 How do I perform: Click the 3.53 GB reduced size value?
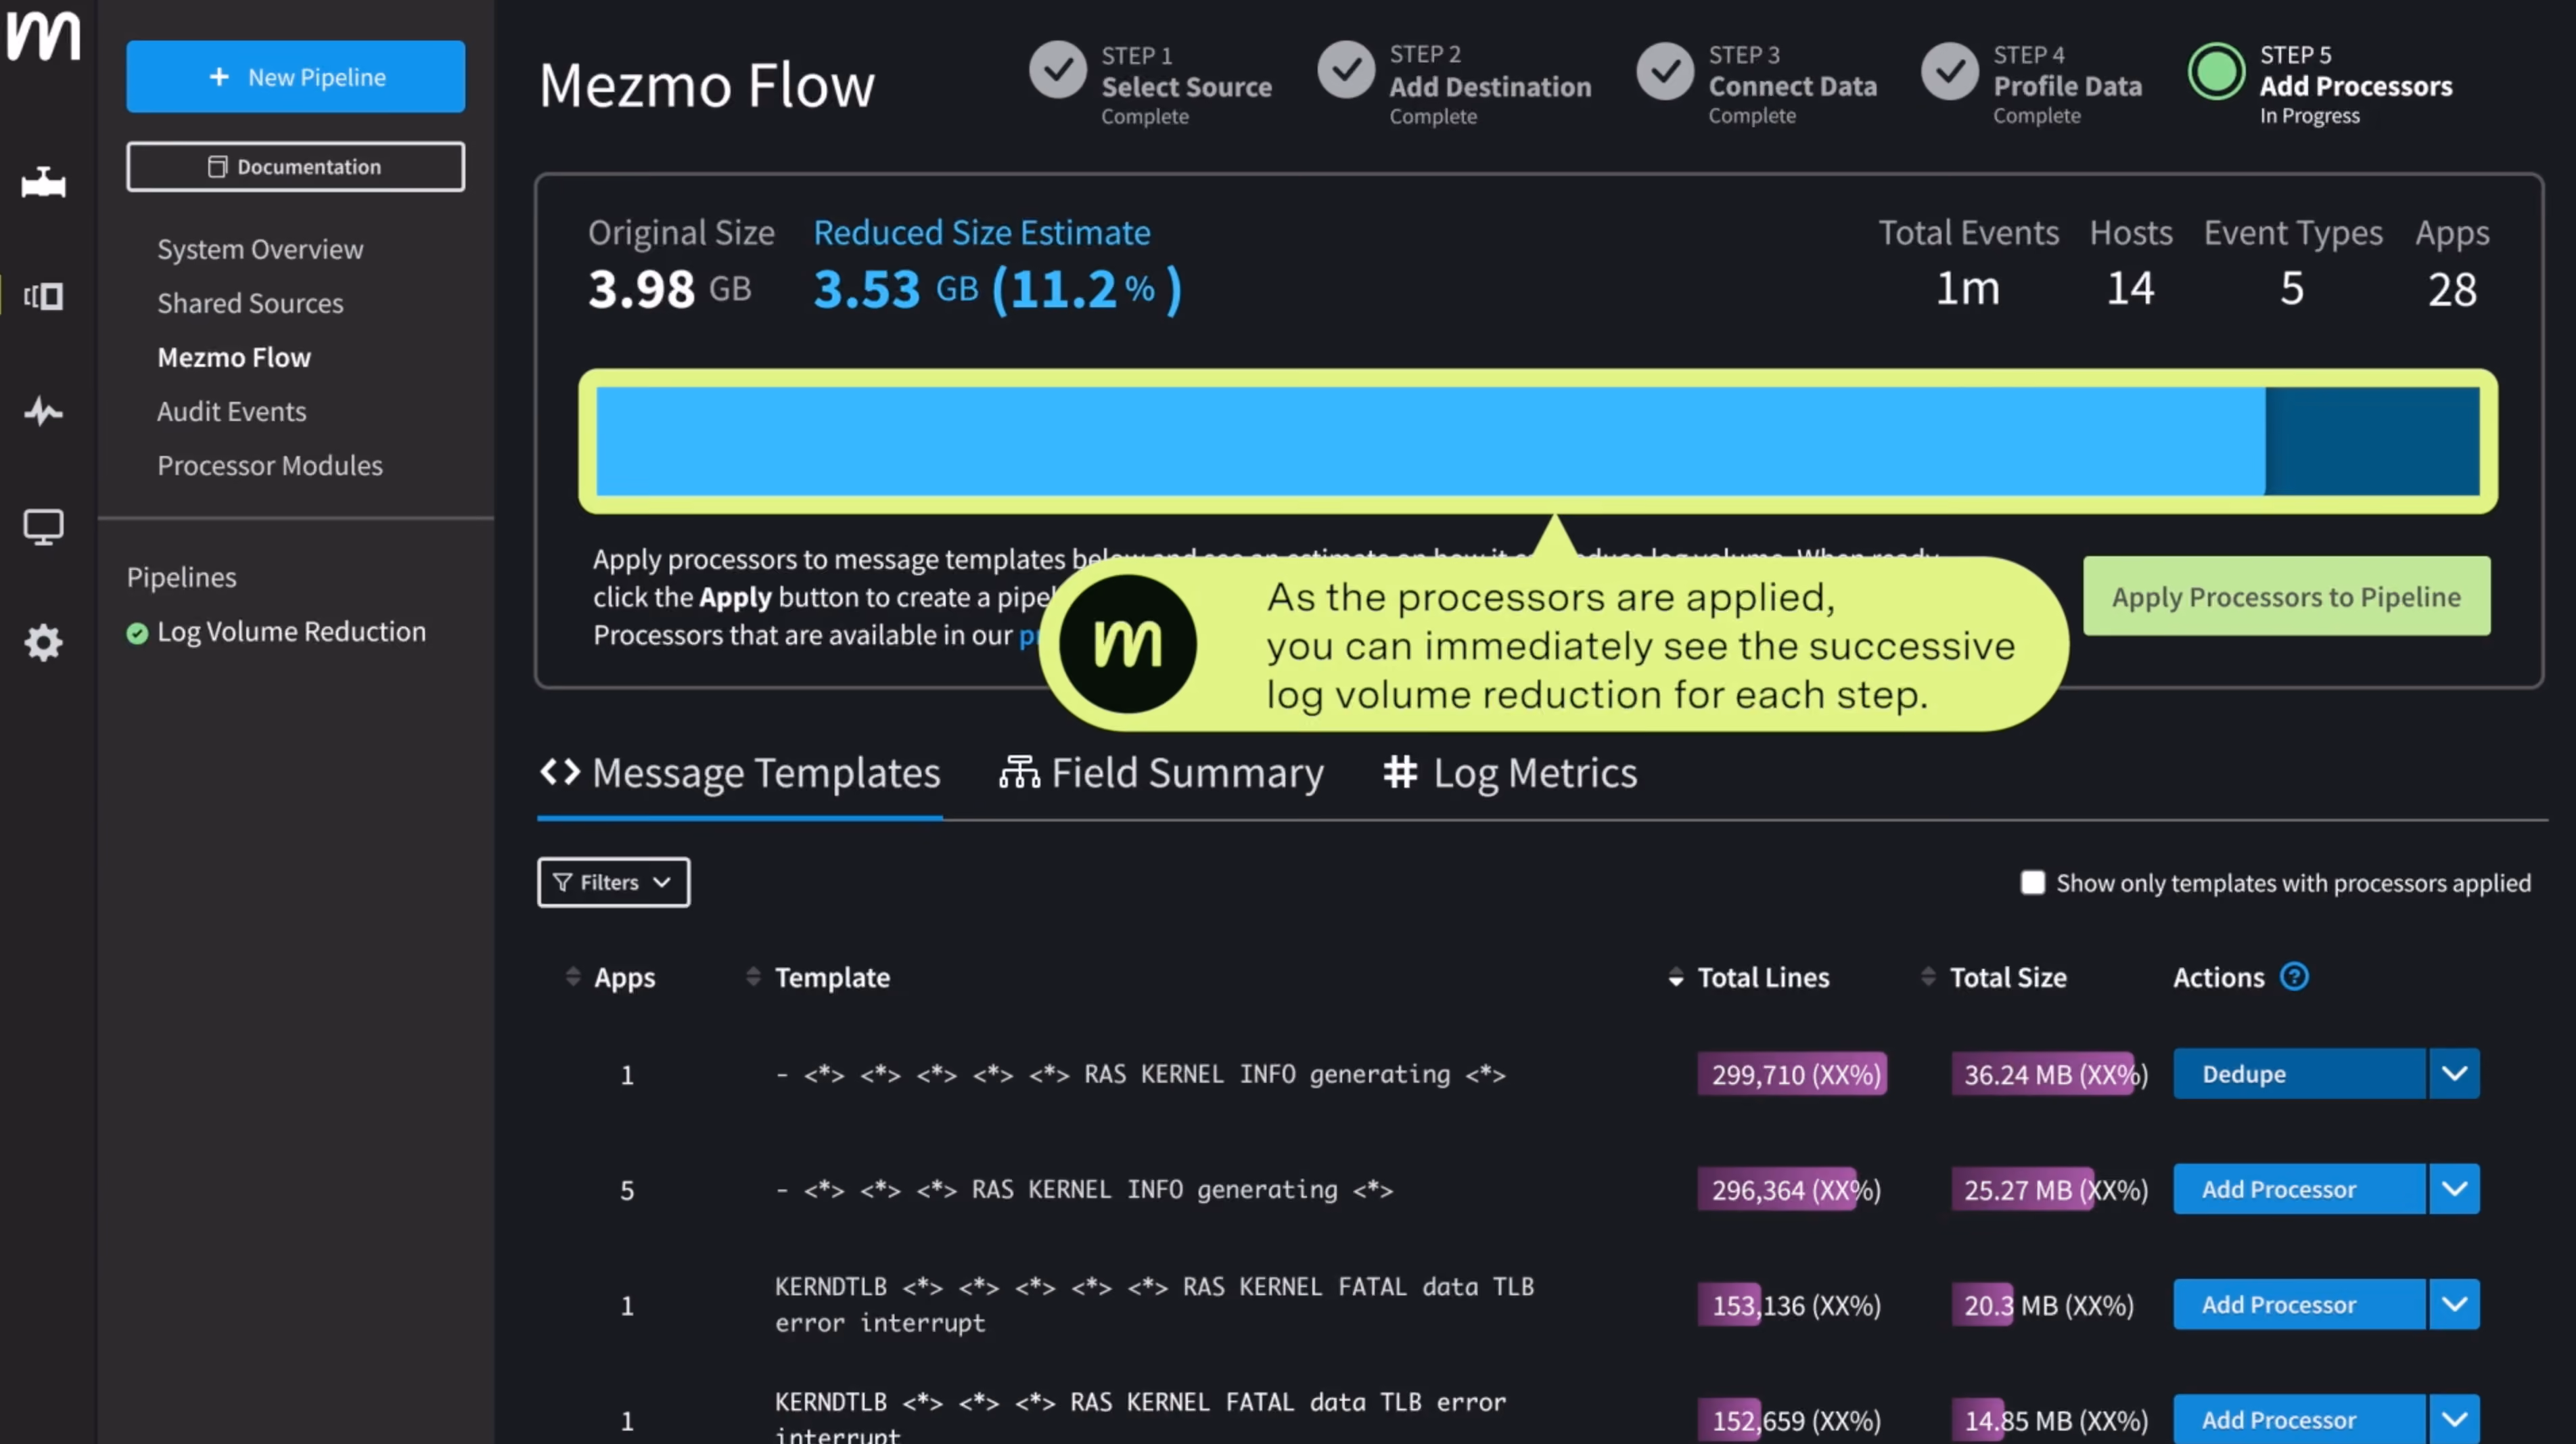[896, 289]
